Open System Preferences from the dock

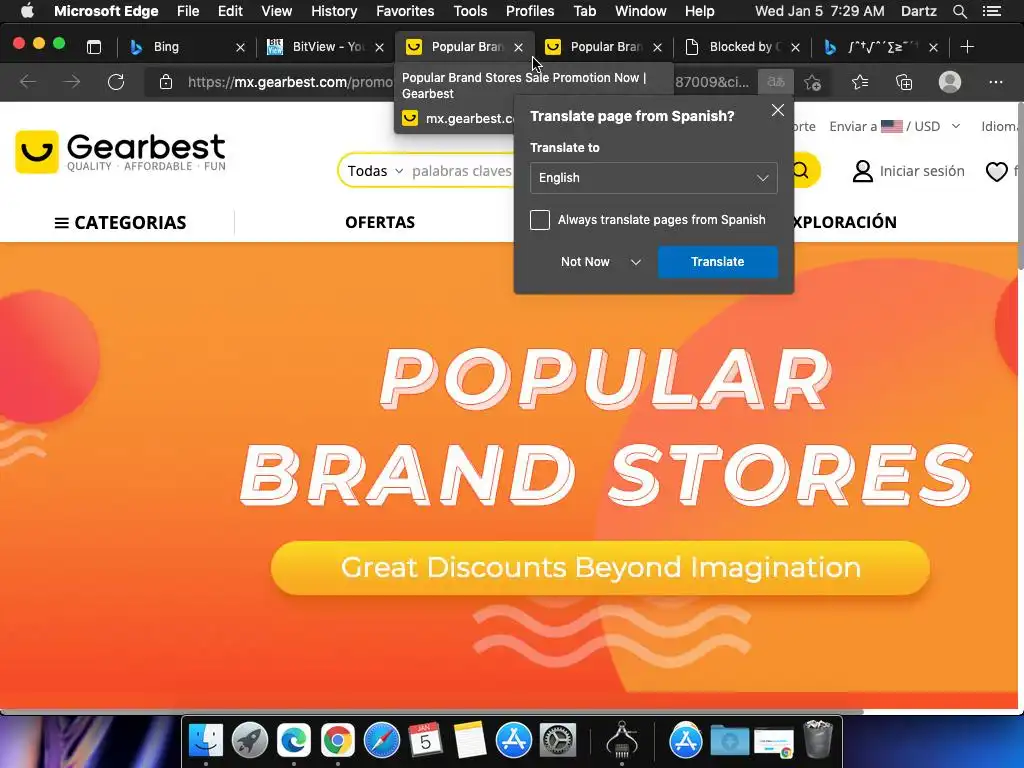[557, 740]
